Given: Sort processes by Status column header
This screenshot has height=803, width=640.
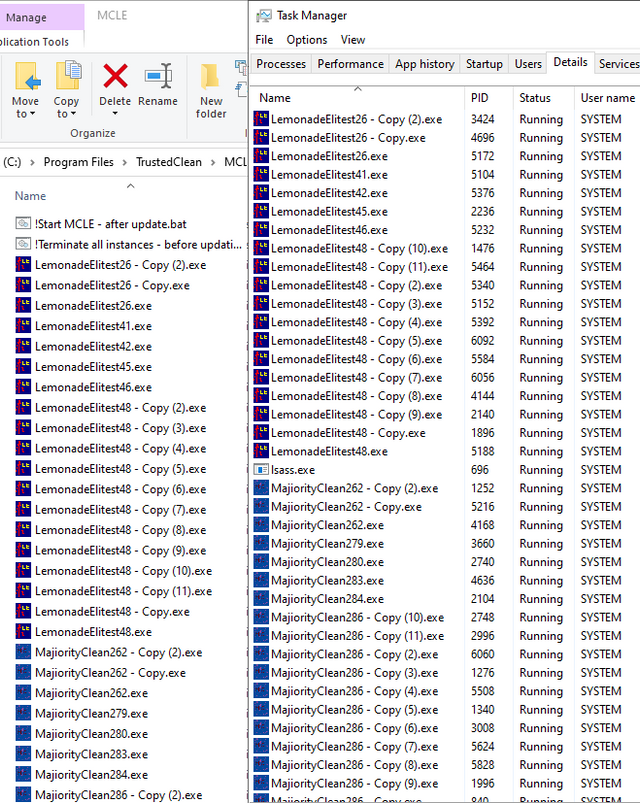Looking at the screenshot, I should (x=535, y=98).
